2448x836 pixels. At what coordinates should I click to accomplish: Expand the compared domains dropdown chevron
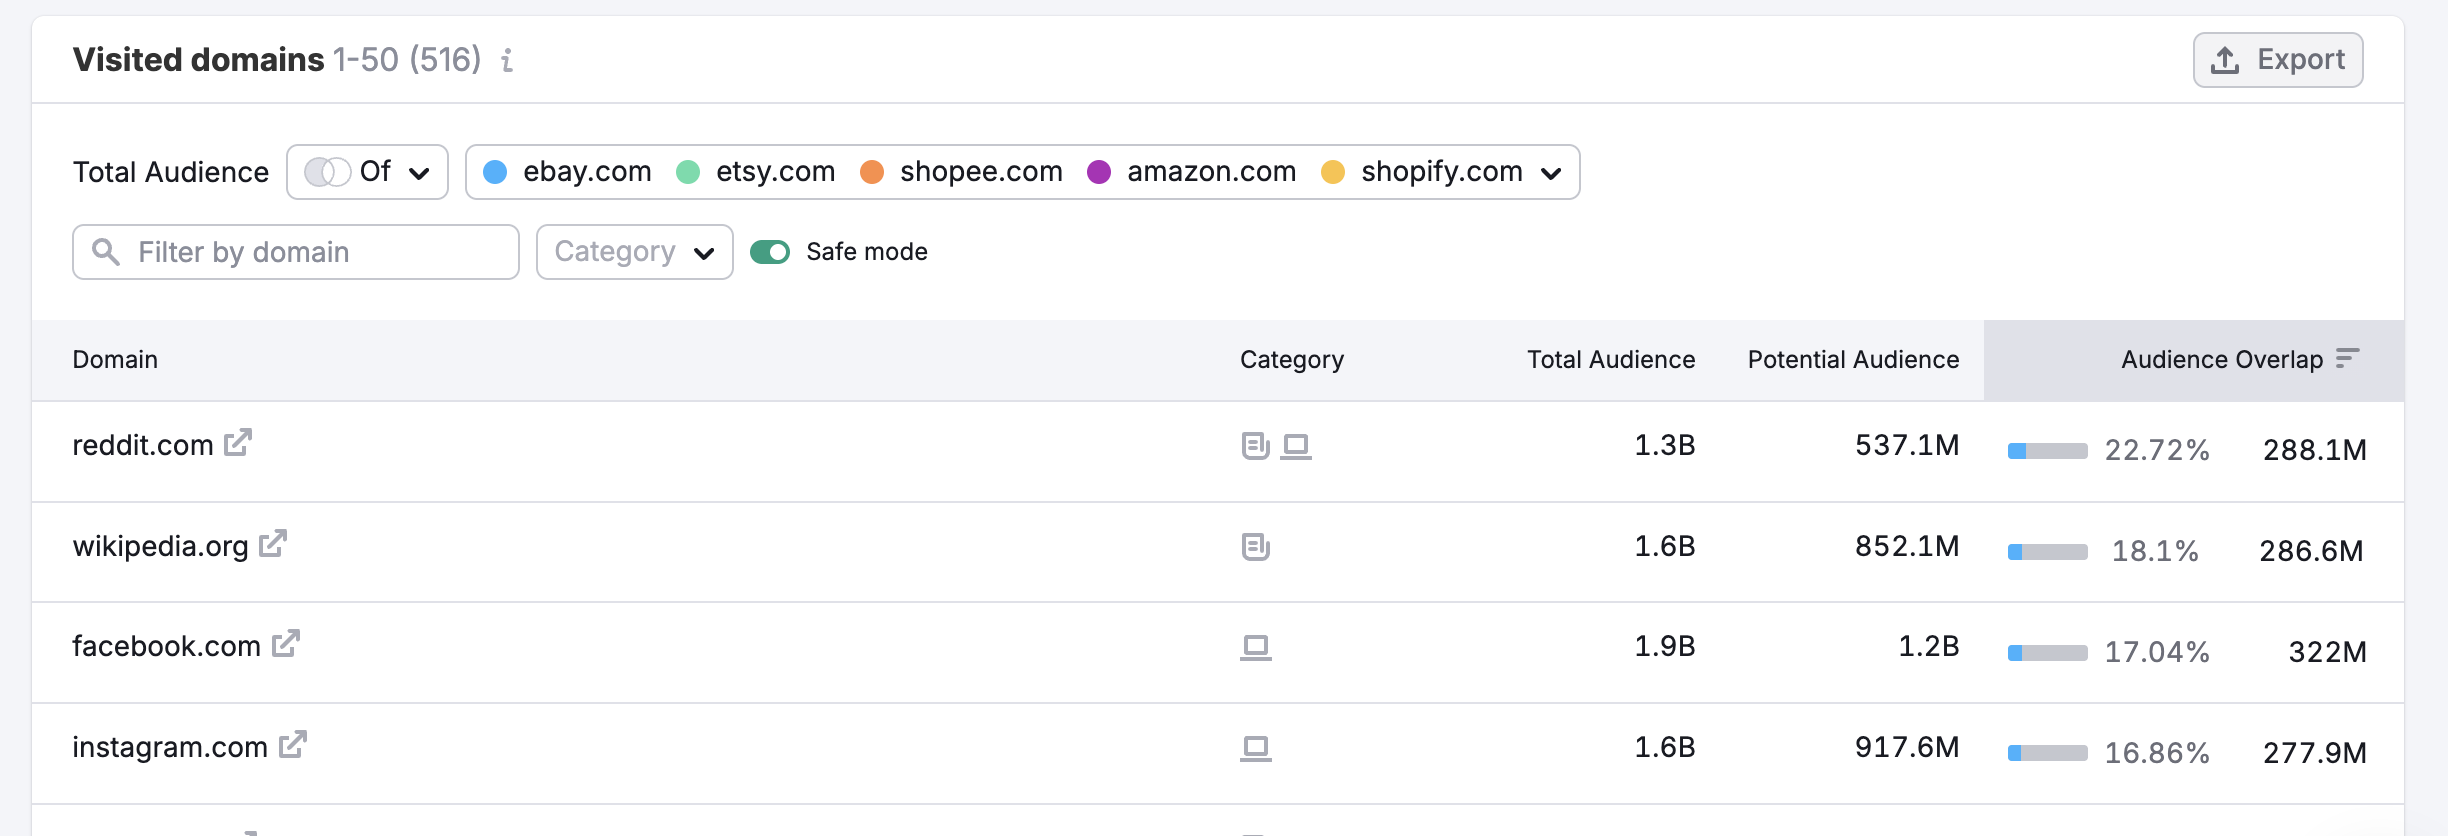[x=1551, y=173]
